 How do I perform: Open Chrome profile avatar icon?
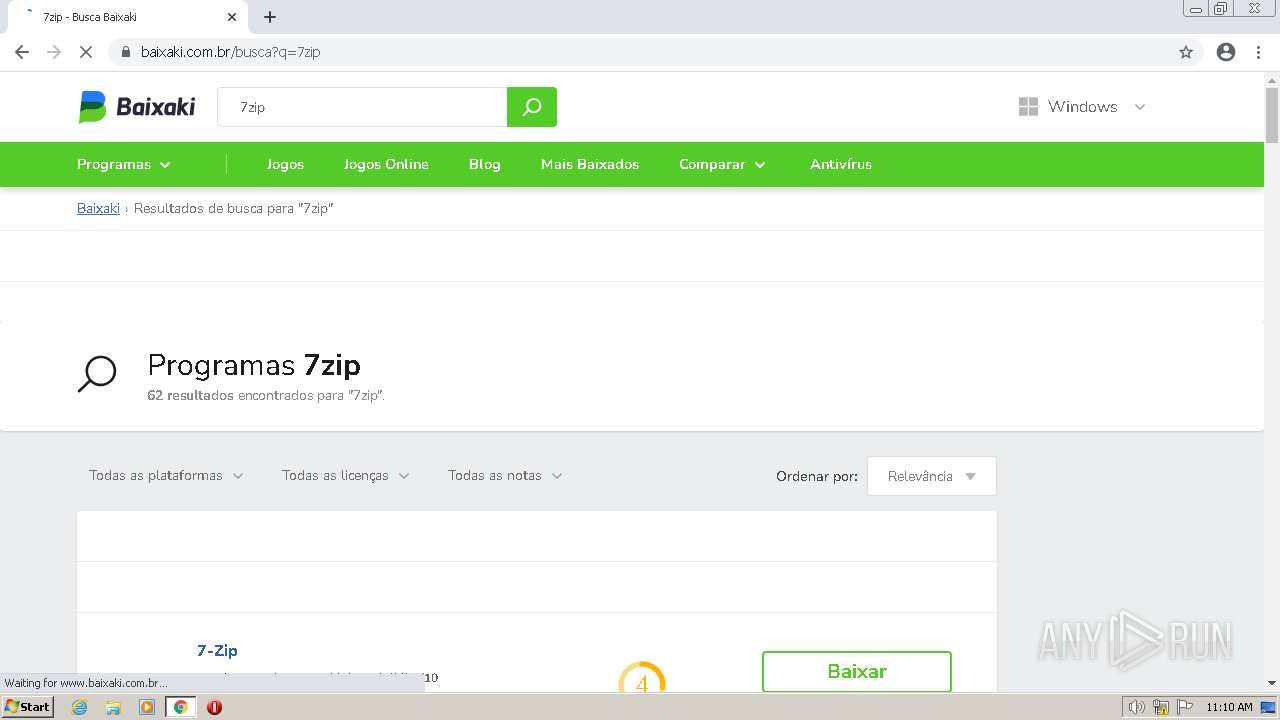(x=1226, y=52)
